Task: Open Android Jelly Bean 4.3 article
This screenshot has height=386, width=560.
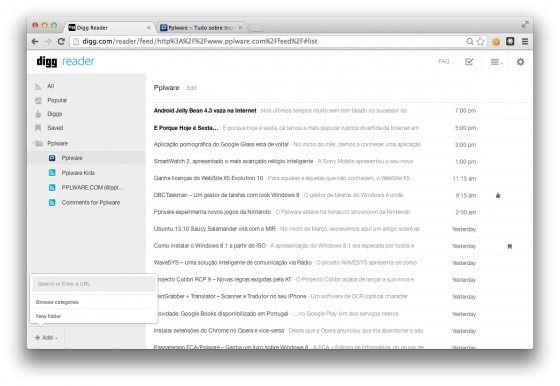Action: (x=205, y=111)
